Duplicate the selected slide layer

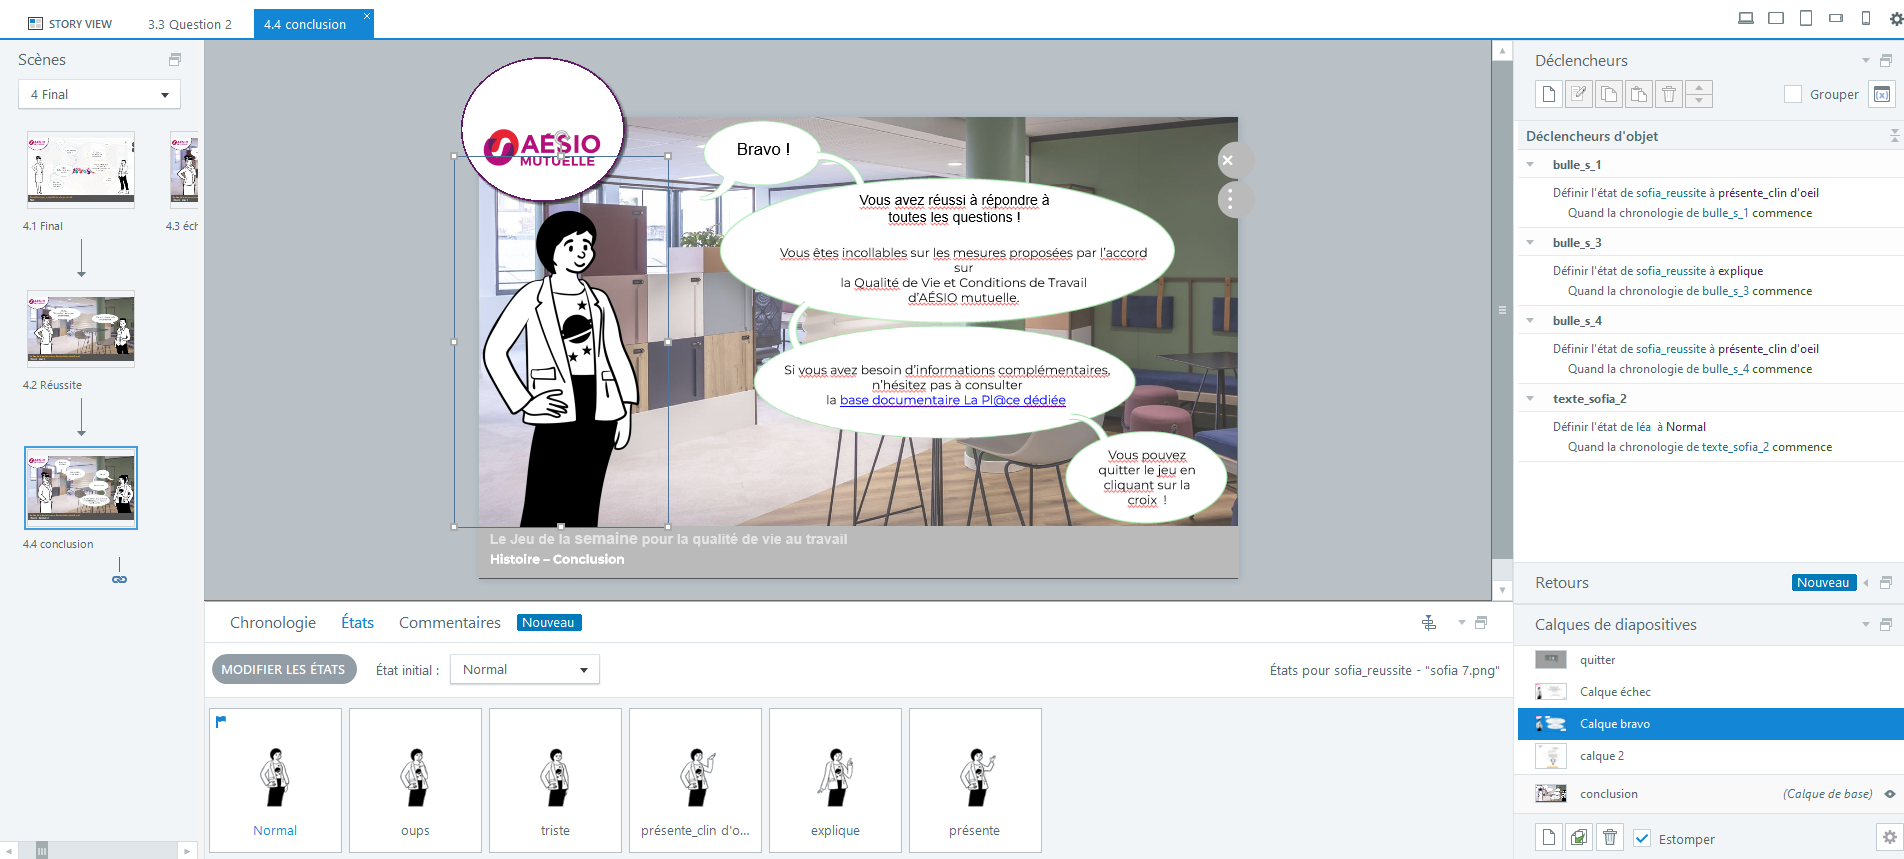(x=1578, y=838)
